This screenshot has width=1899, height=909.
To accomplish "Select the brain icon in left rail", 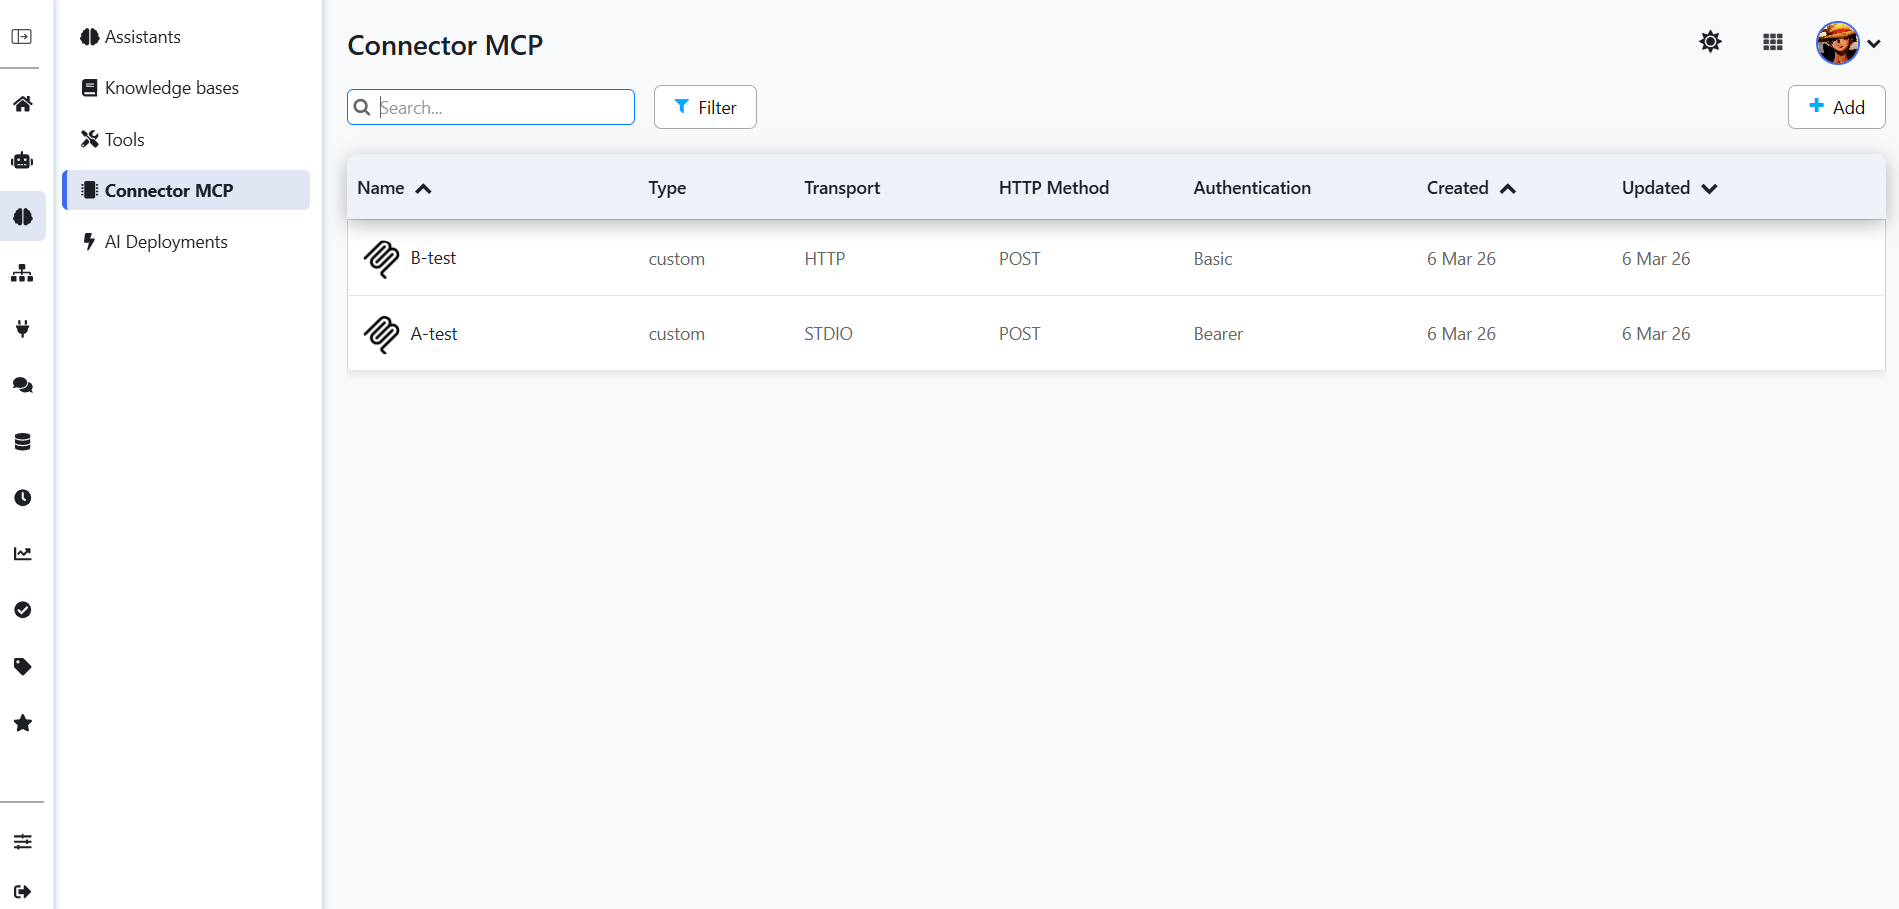I will click(x=22, y=216).
